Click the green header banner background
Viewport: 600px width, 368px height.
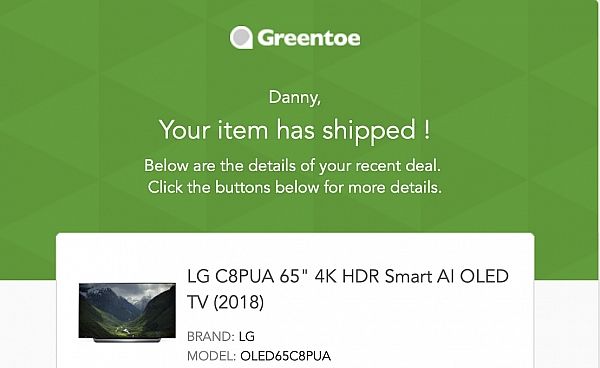pyautogui.click(x=77, y=115)
